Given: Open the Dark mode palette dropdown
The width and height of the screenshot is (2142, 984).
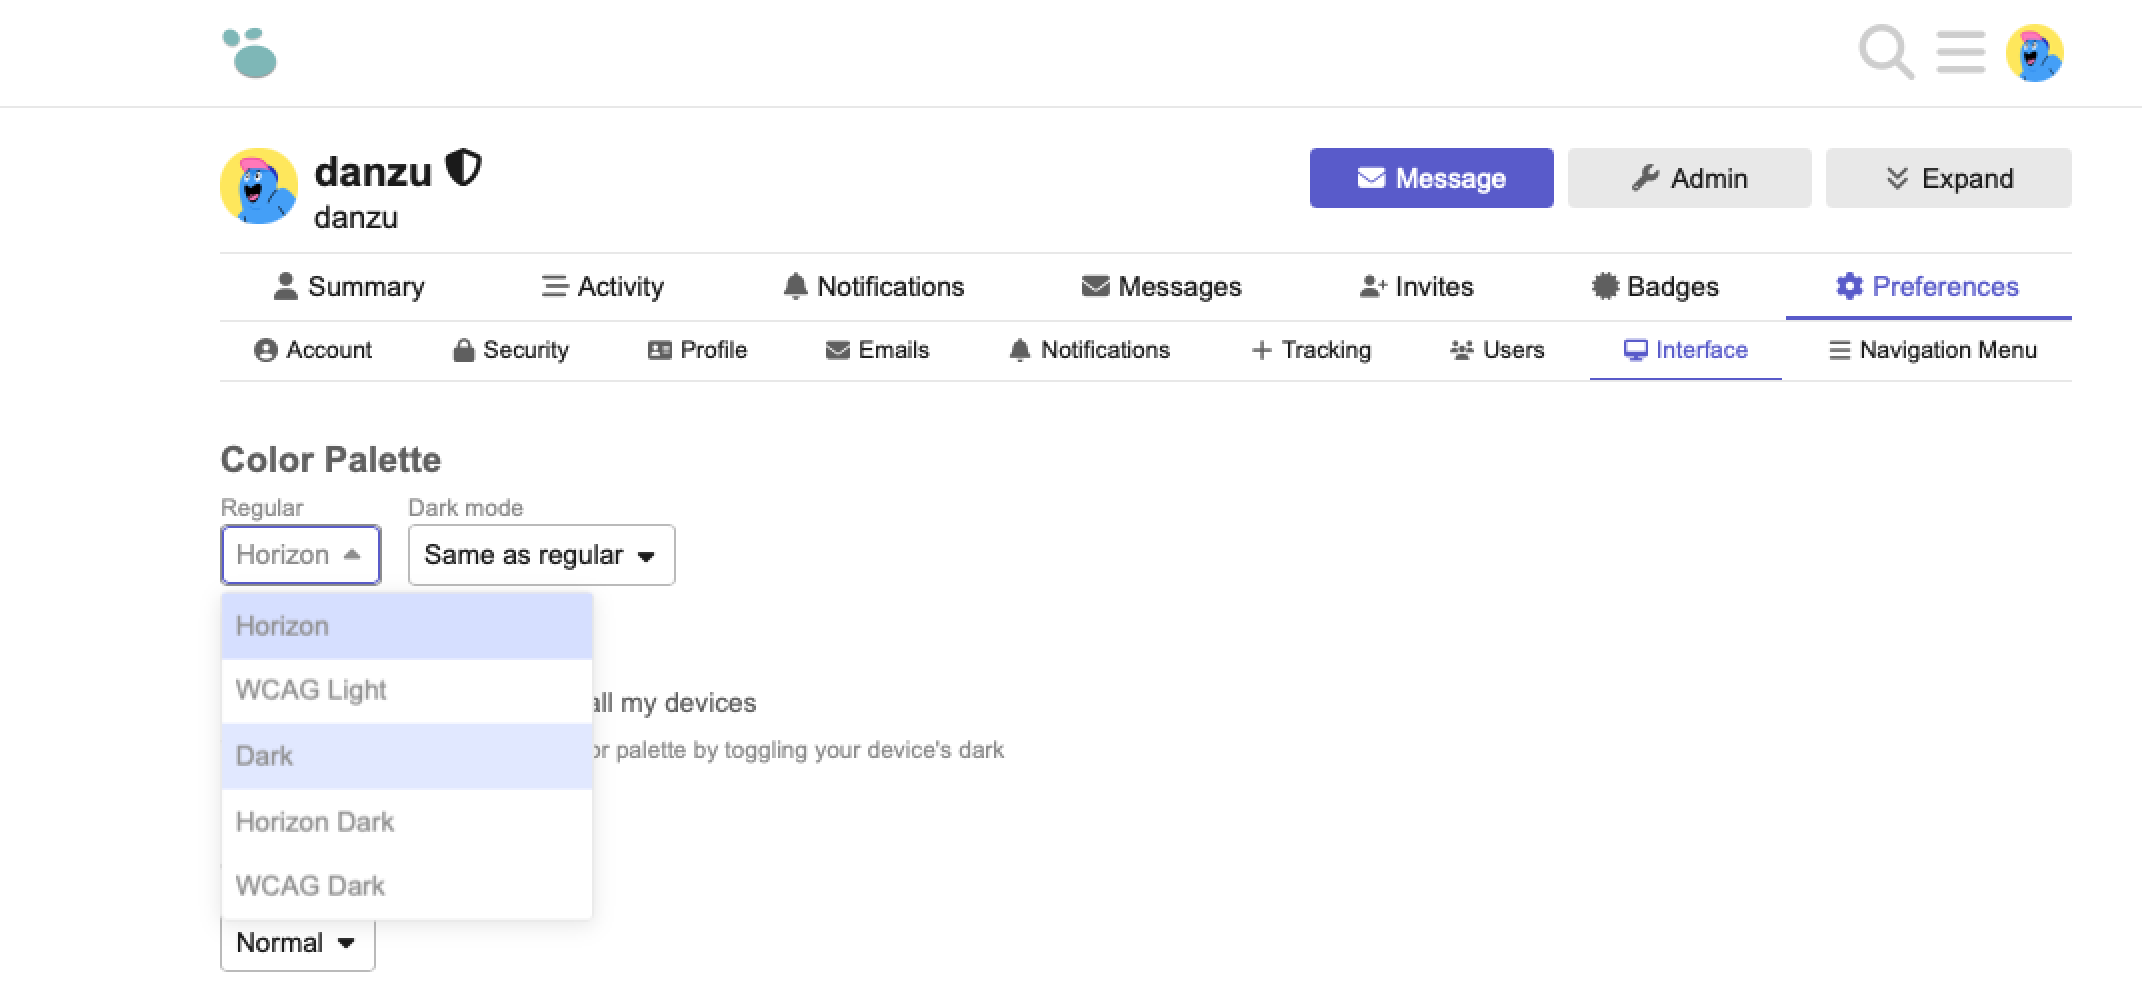Looking at the screenshot, I should [x=541, y=555].
